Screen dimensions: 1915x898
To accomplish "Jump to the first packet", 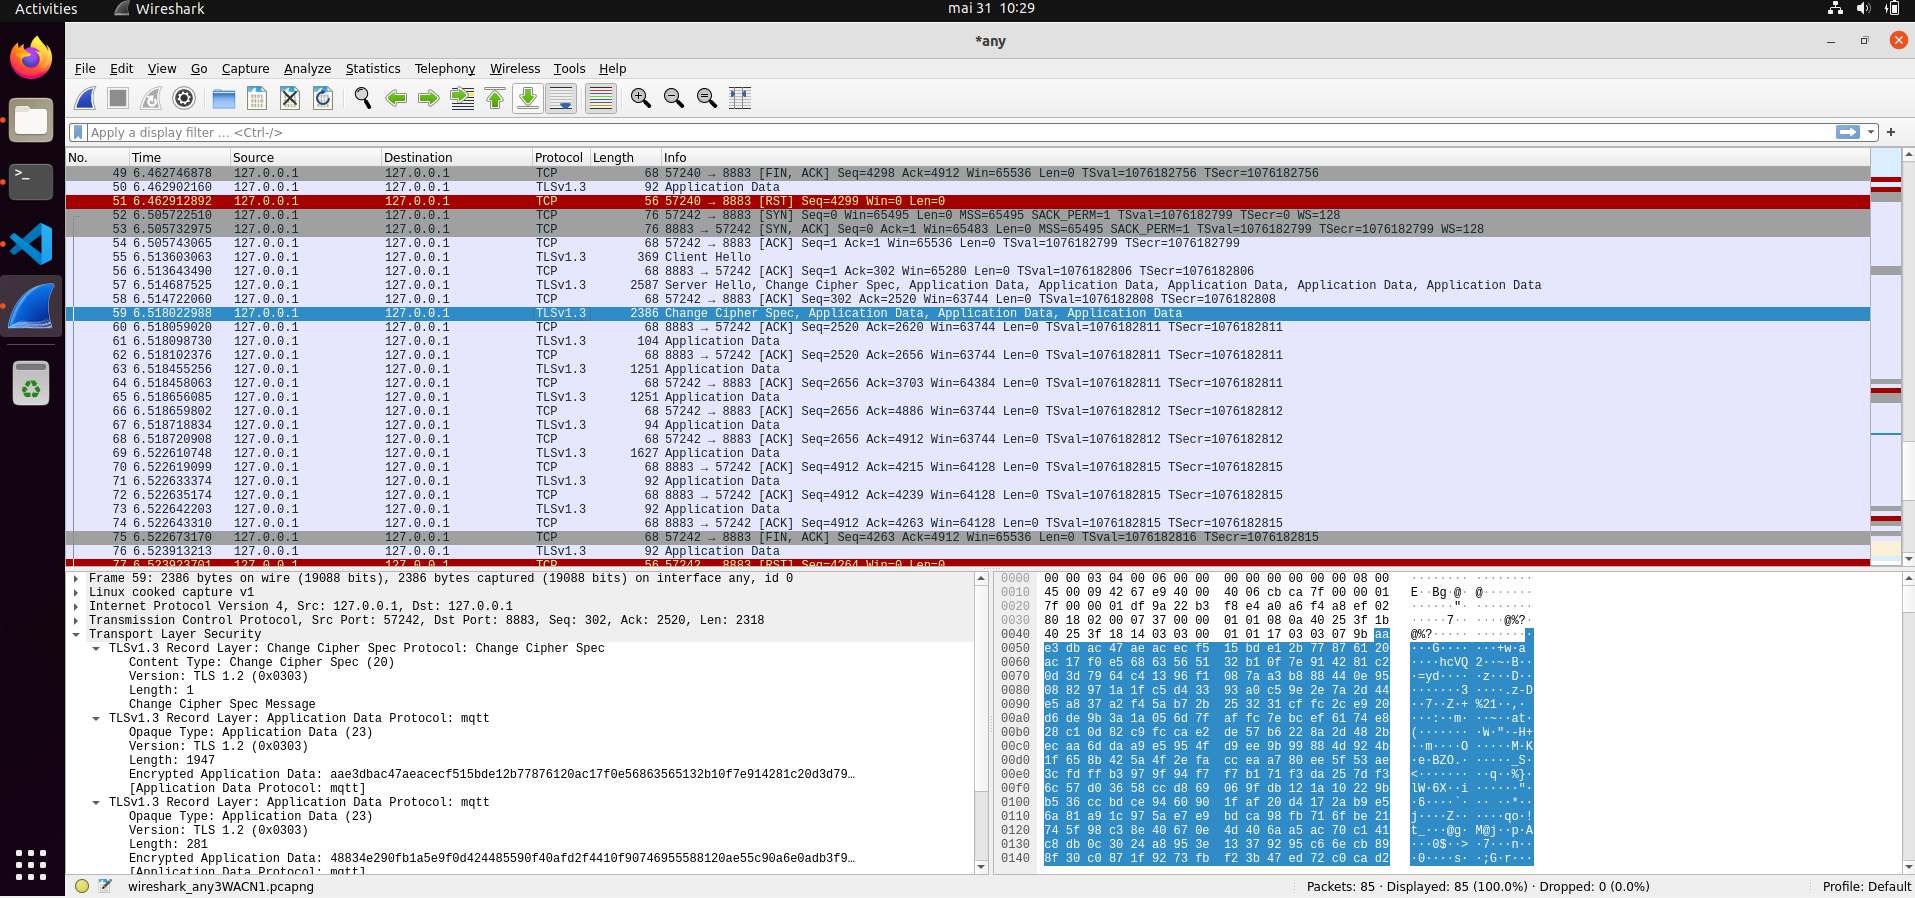I will [x=495, y=98].
